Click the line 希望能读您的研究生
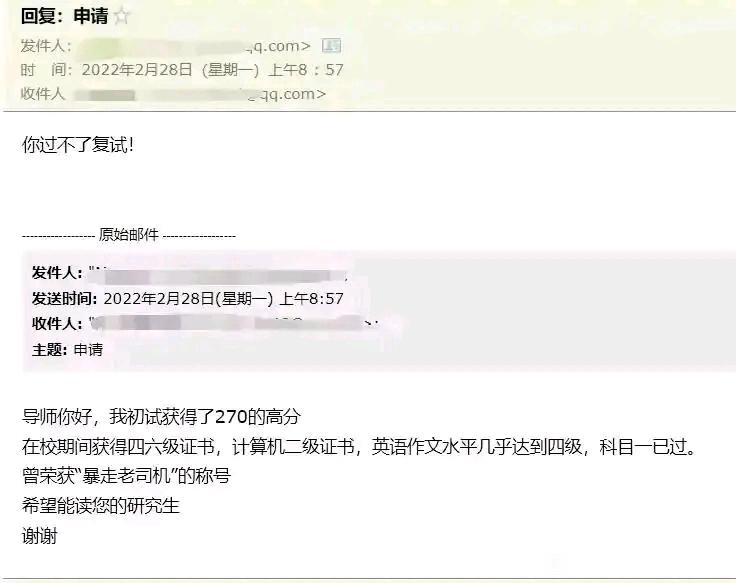736x583 pixels. [100, 506]
